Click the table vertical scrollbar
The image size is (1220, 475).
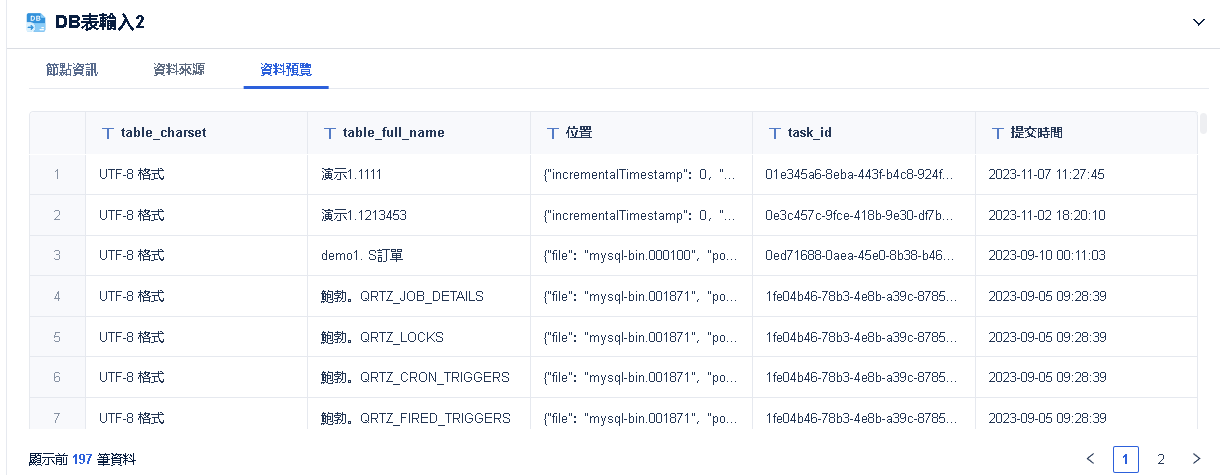(1203, 123)
